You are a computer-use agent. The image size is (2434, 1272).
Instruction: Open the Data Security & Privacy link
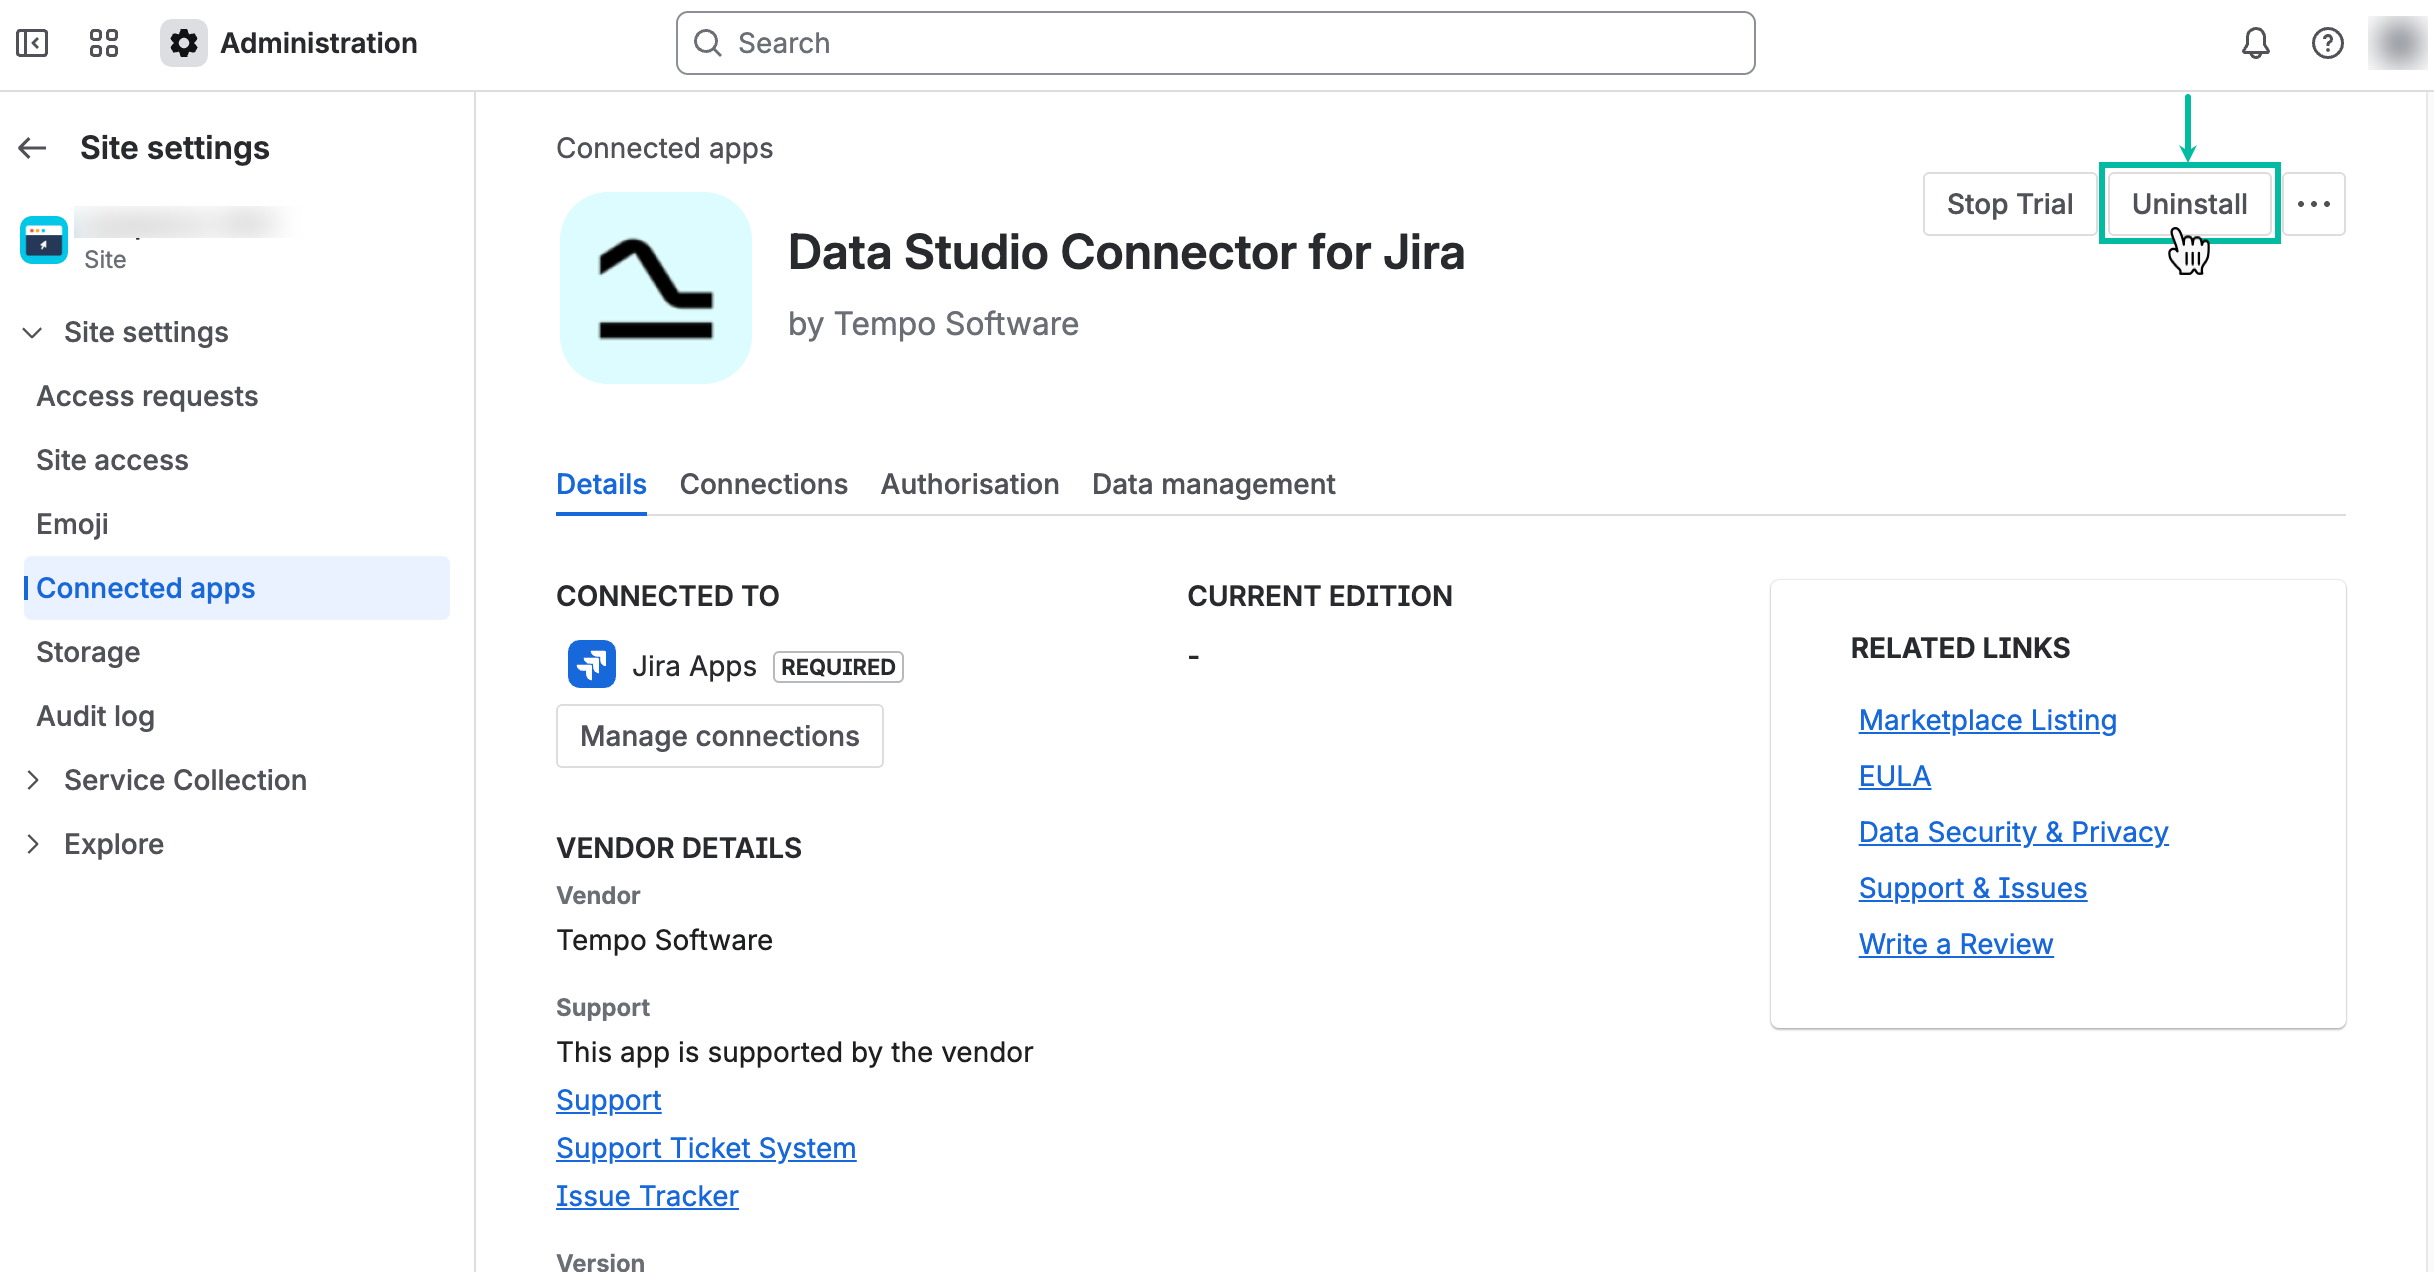point(2013,832)
